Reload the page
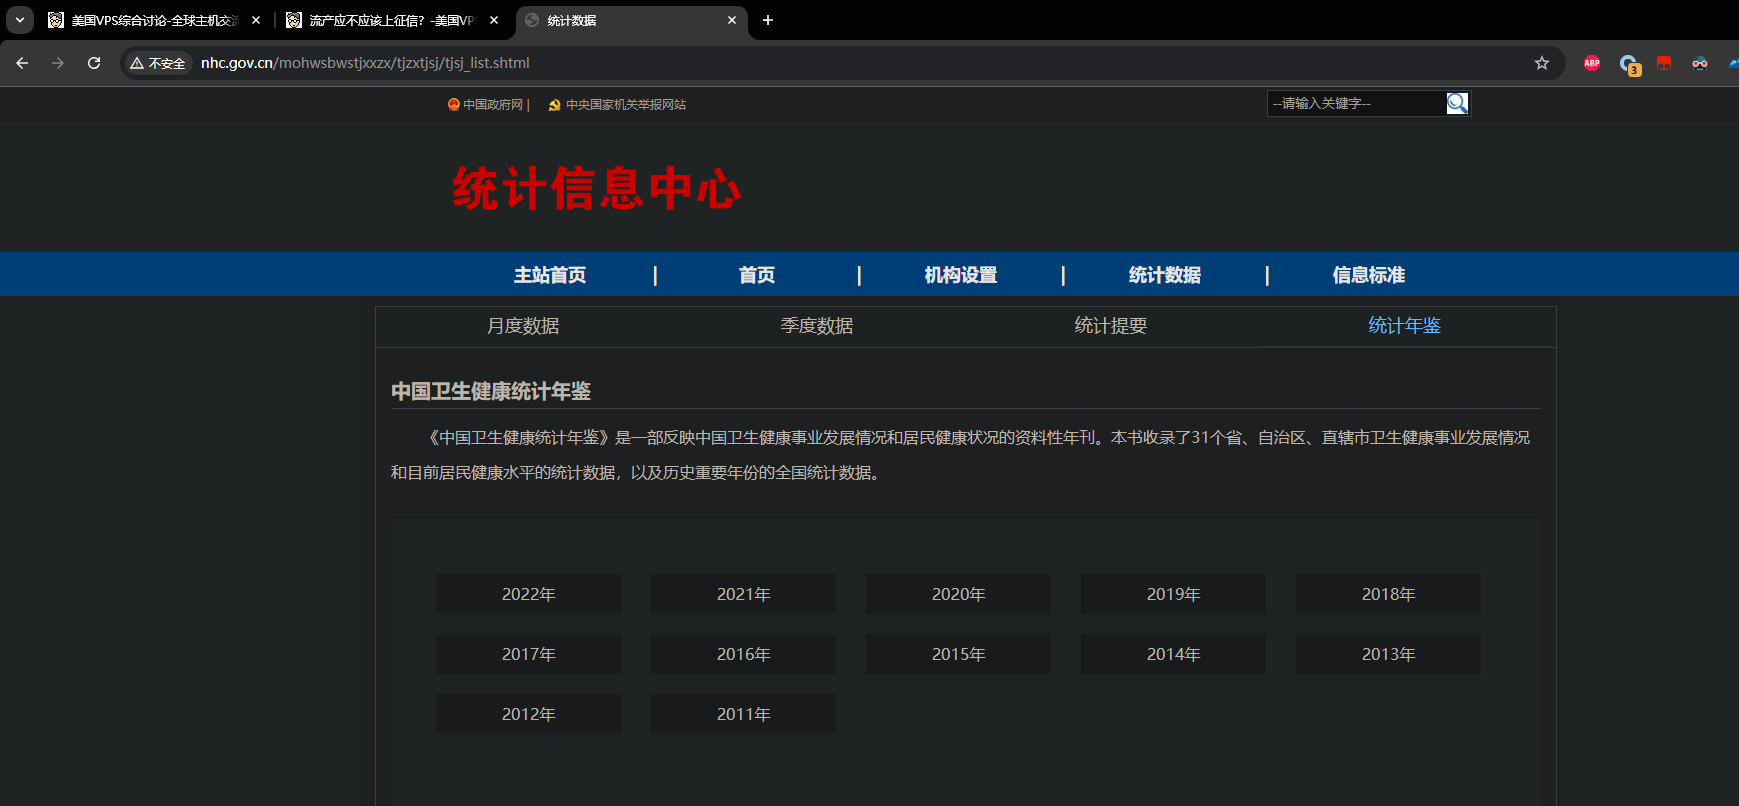Image resolution: width=1739 pixels, height=806 pixels. (94, 63)
